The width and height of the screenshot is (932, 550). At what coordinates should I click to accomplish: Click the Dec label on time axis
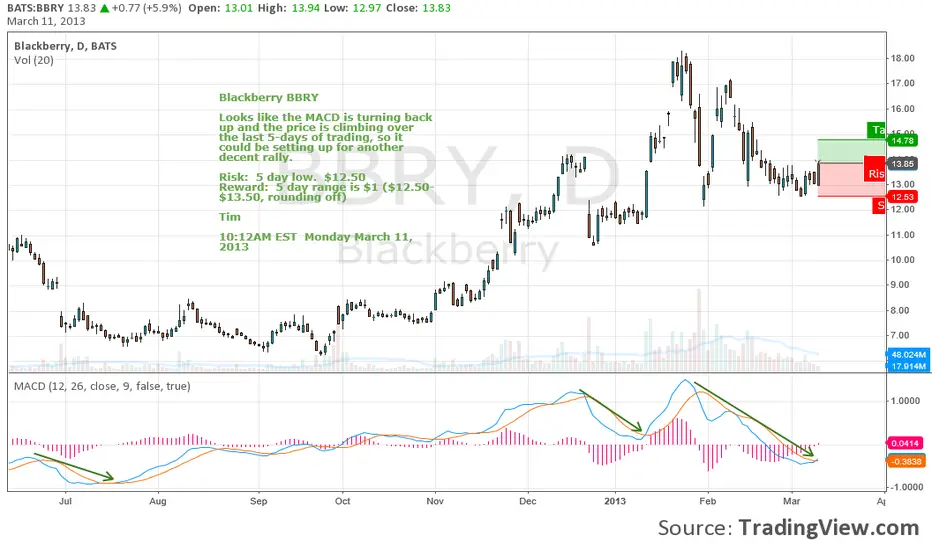pos(528,501)
